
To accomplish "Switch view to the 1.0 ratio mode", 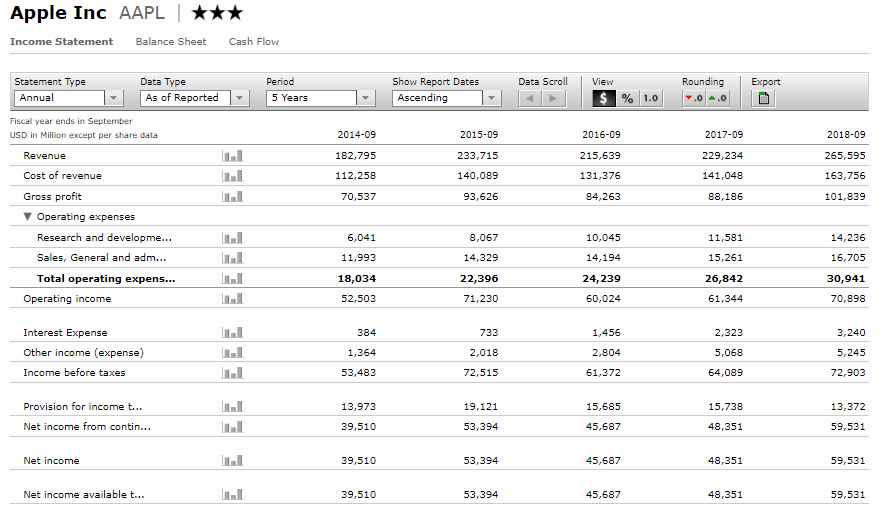I will 651,98.
